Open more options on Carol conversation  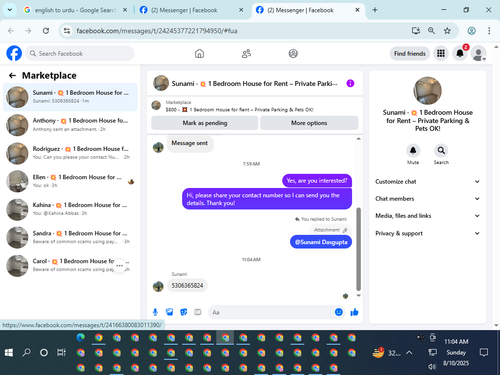point(120,266)
